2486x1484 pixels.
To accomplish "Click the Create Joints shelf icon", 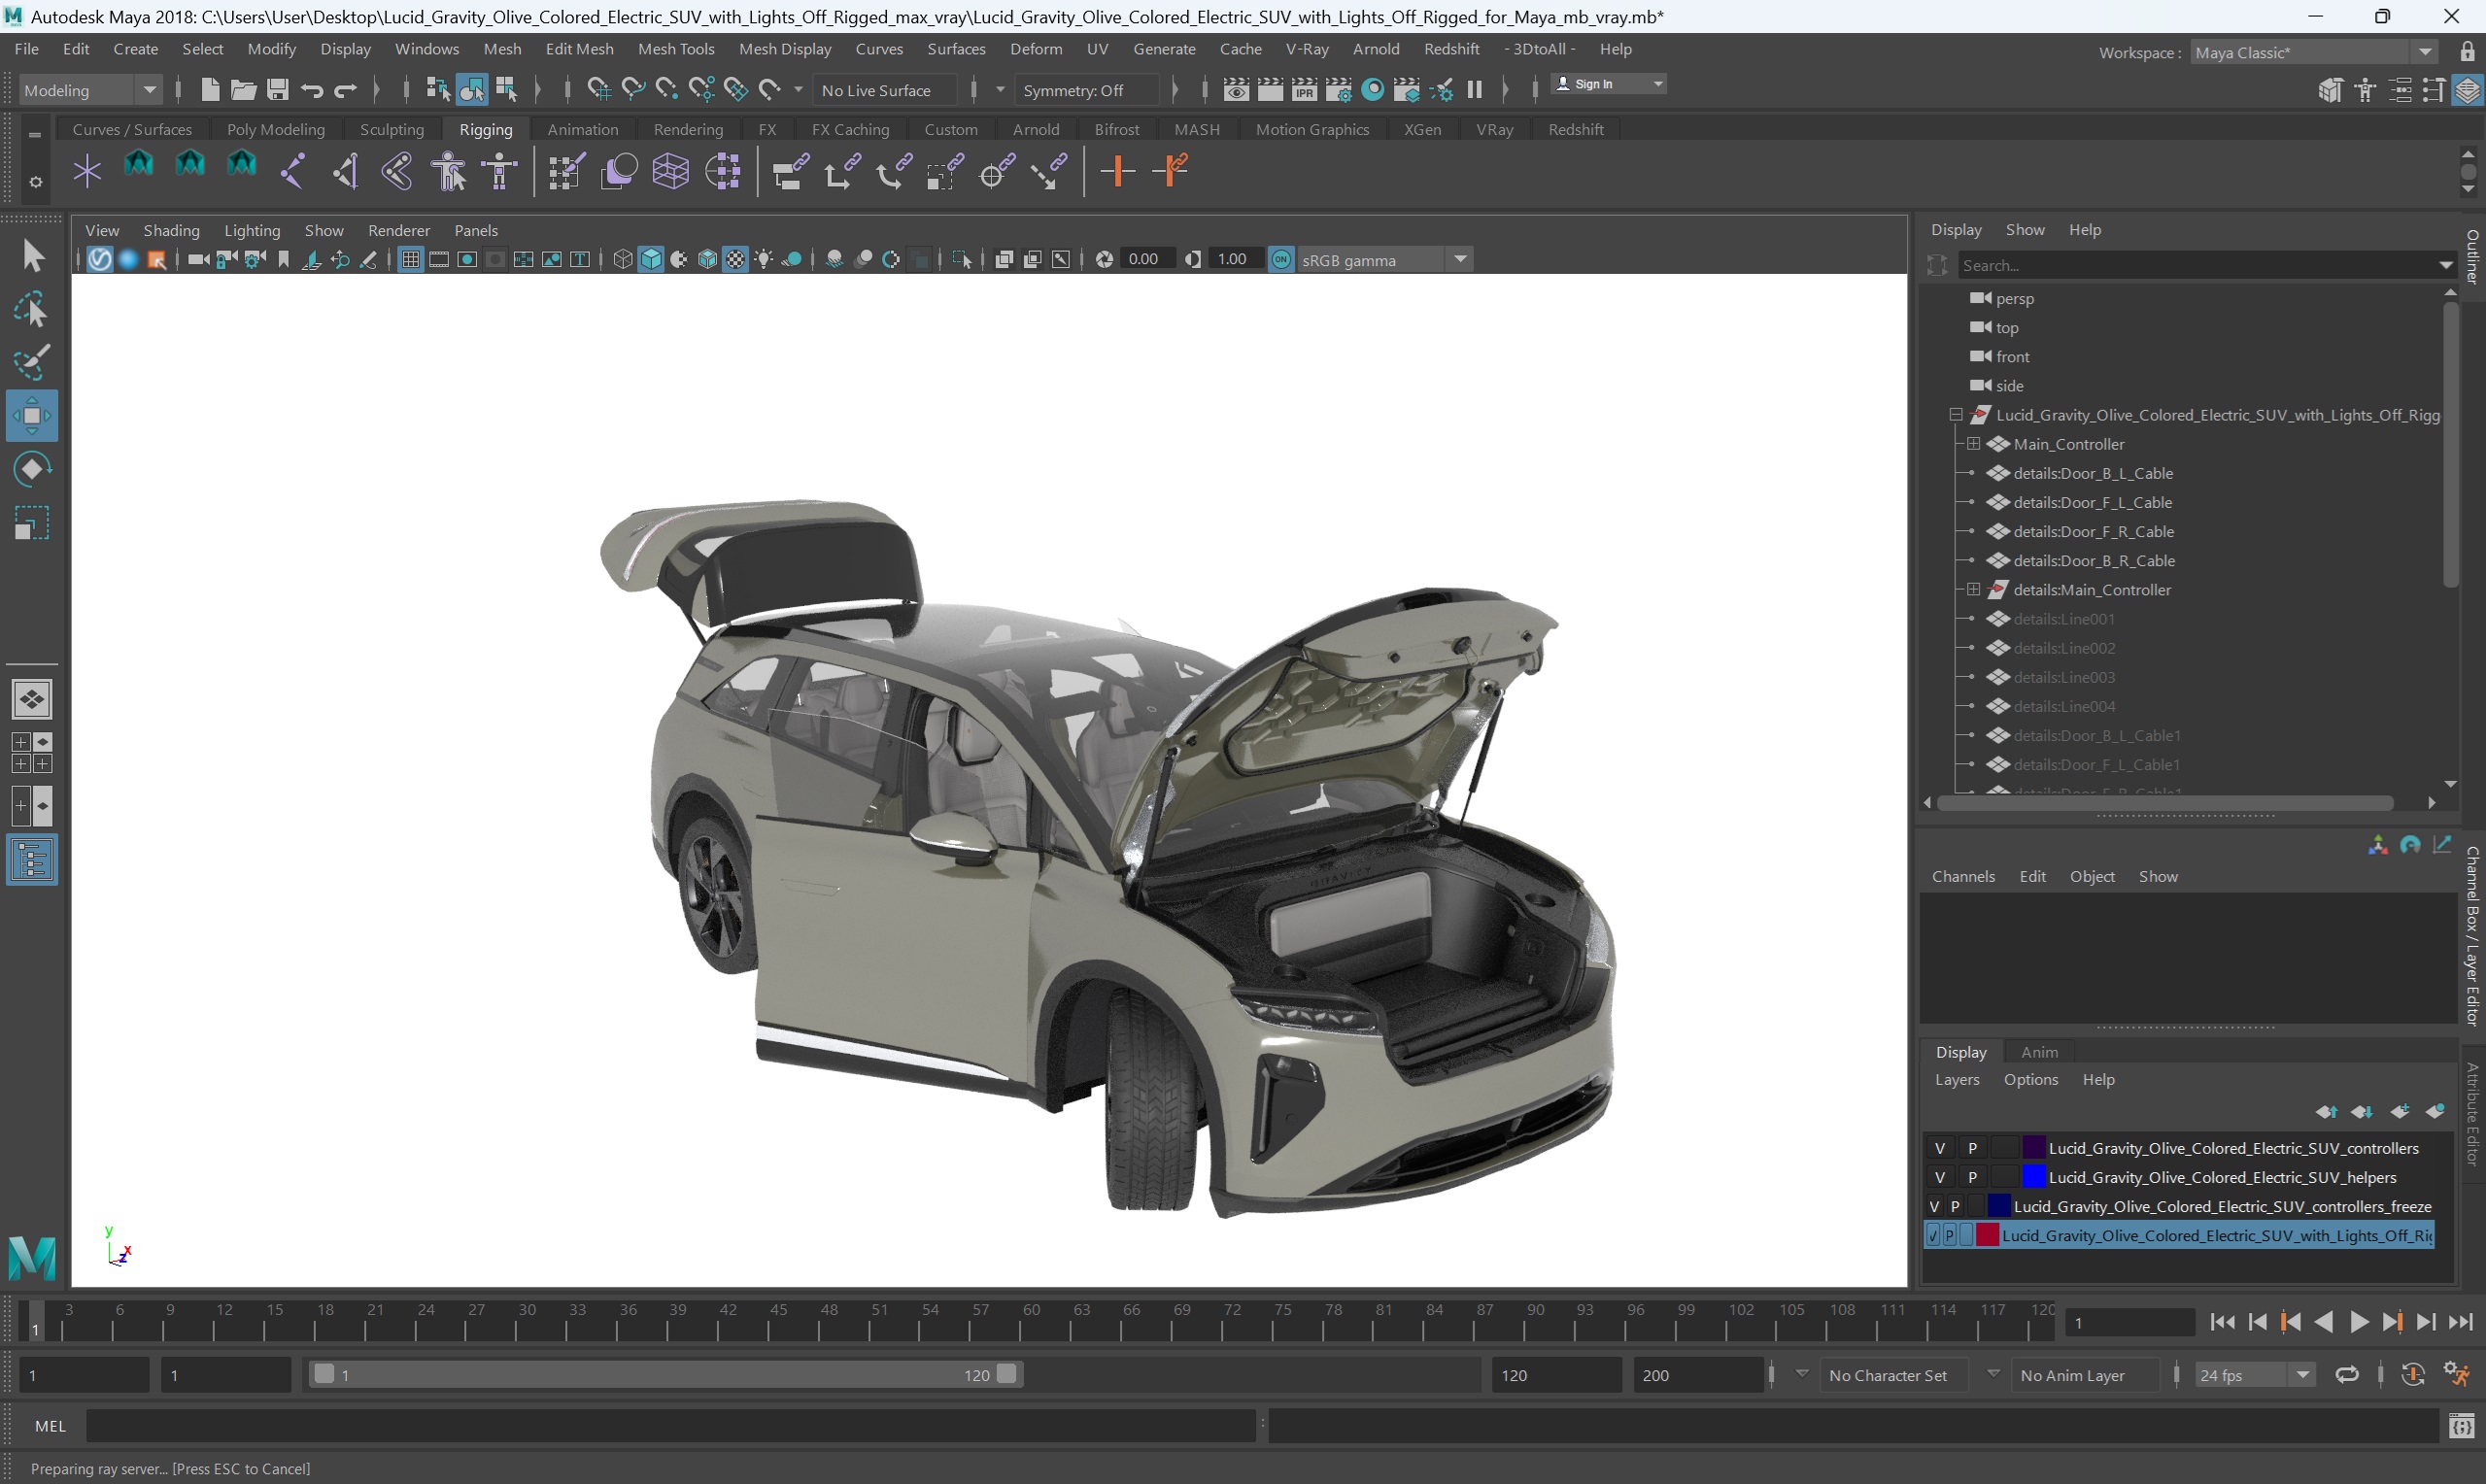I will [293, 171].
